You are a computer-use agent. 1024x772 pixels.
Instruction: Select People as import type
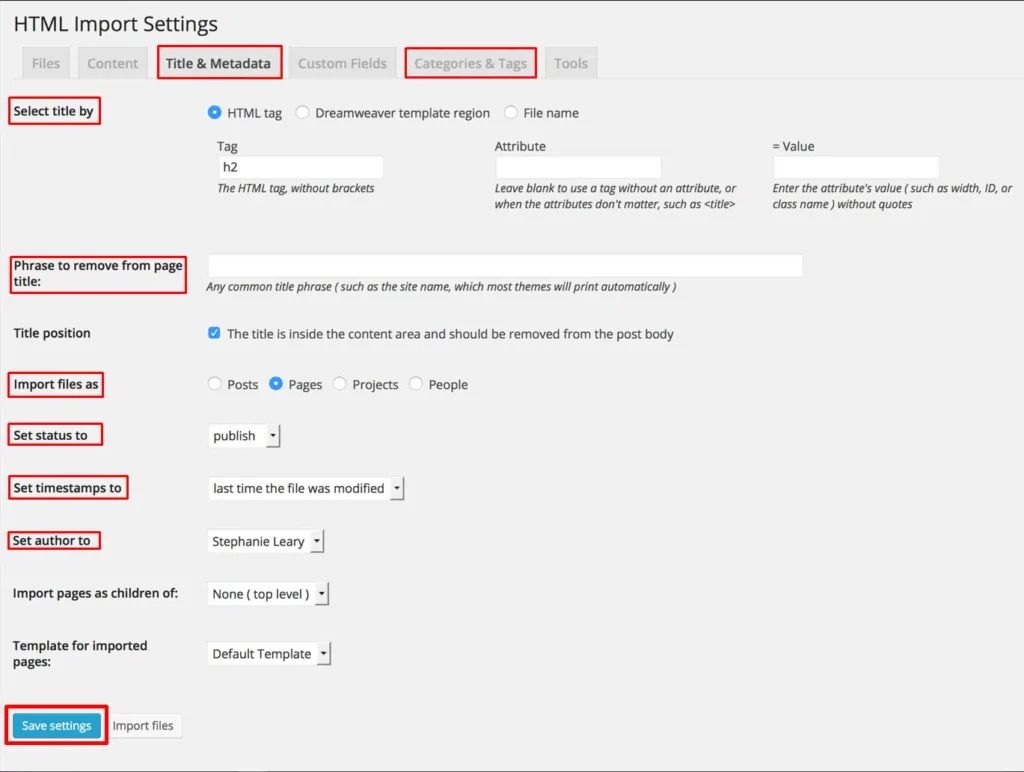coord(416,384)
